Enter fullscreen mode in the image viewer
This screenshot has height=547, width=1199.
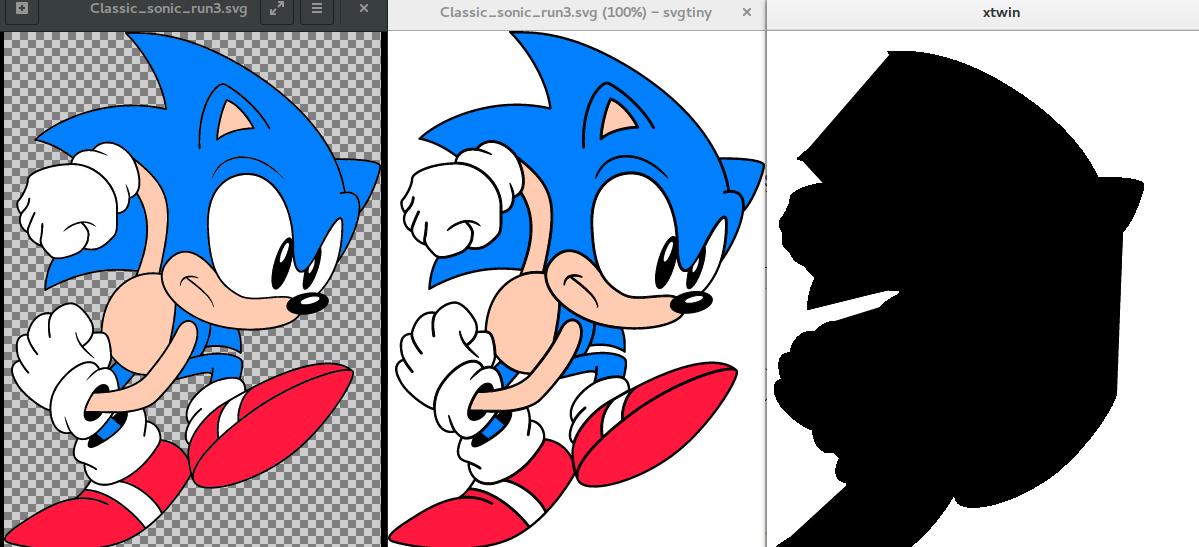(276, 9)
